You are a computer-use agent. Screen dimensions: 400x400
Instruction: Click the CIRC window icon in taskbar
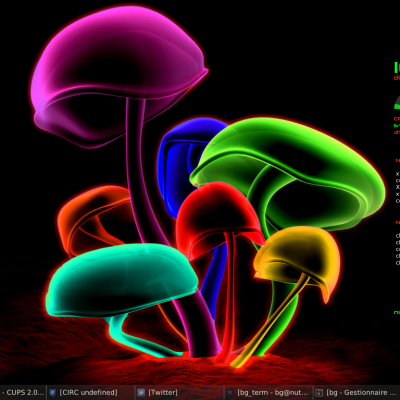[52, 393]
